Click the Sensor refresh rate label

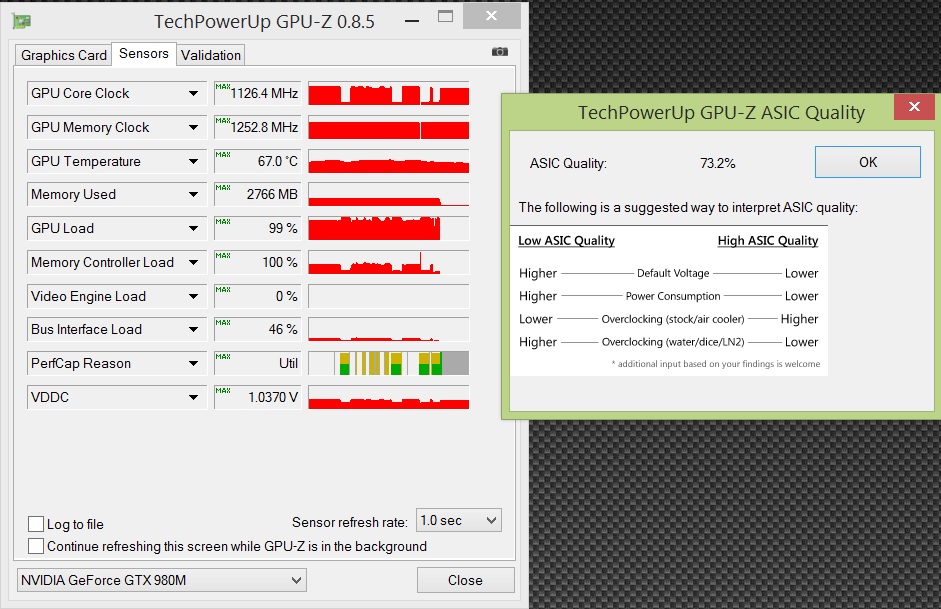click(x=349, y=523)
